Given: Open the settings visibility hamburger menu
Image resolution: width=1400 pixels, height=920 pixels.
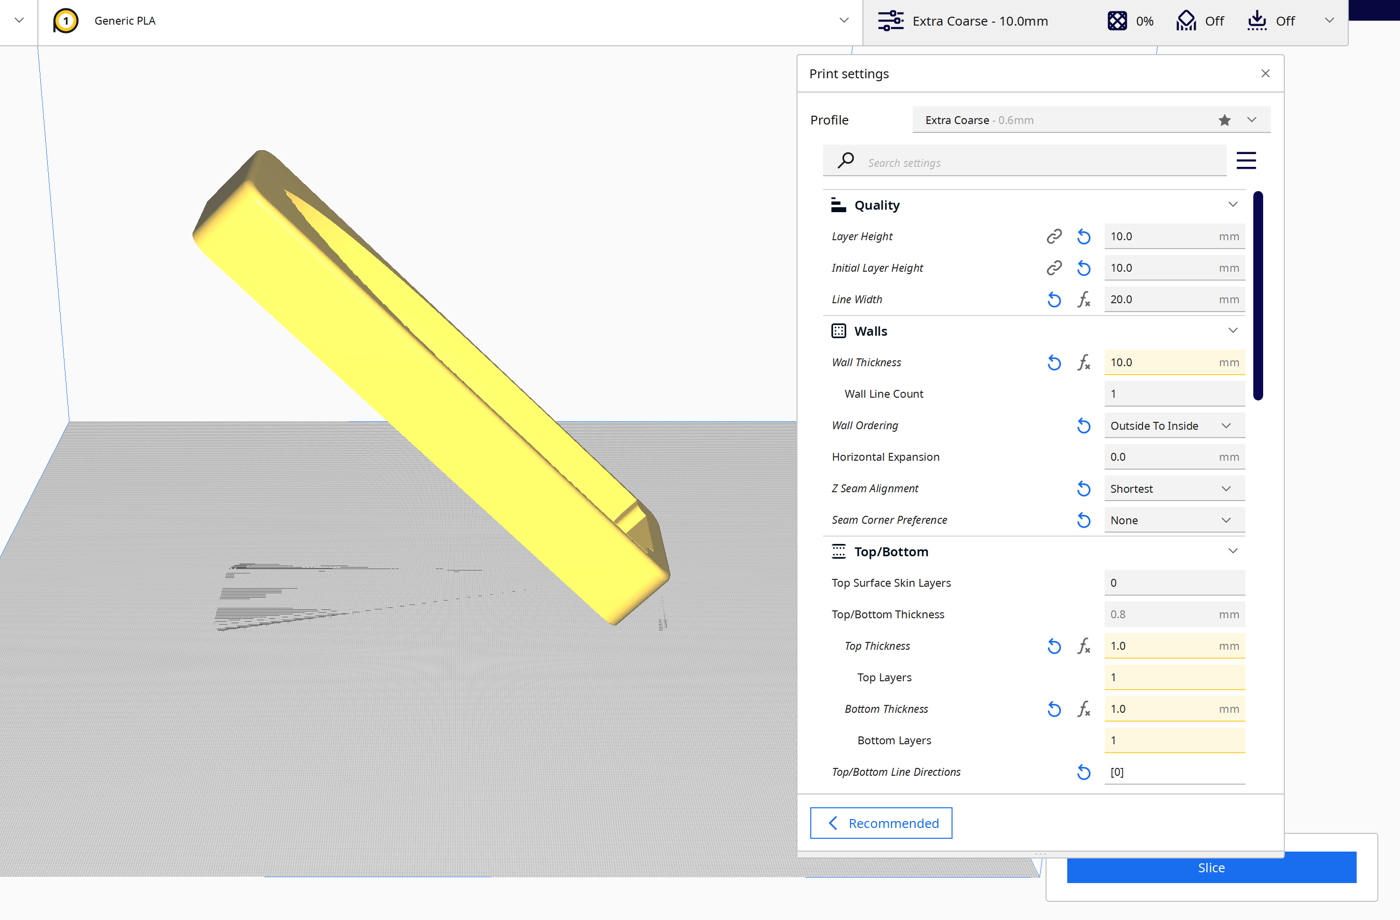Looking at the screenshot, I should coord(1246,160).
